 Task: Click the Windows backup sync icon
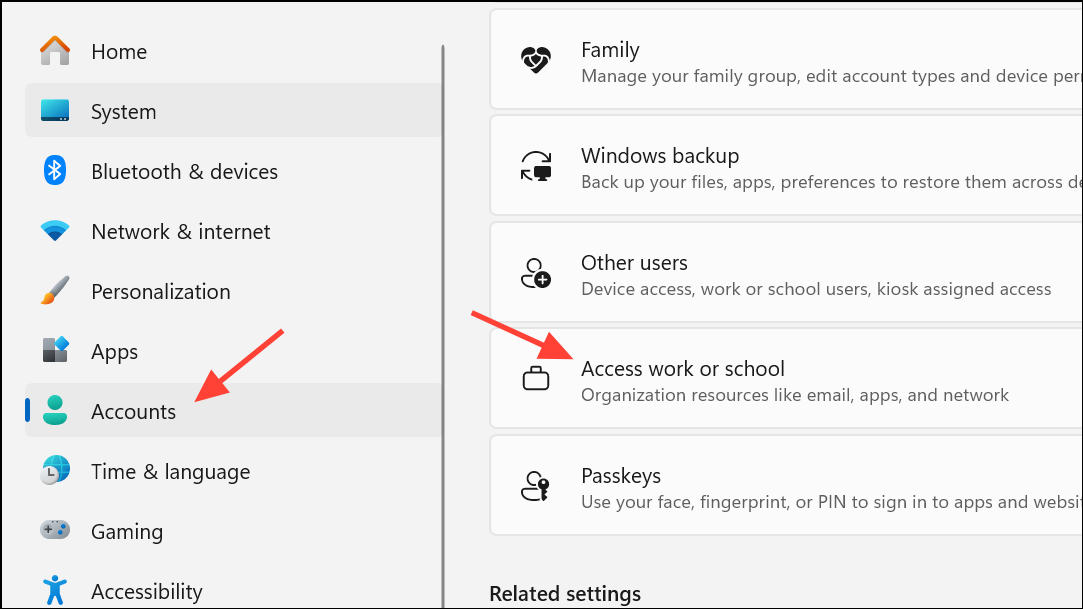pos(536,165)
